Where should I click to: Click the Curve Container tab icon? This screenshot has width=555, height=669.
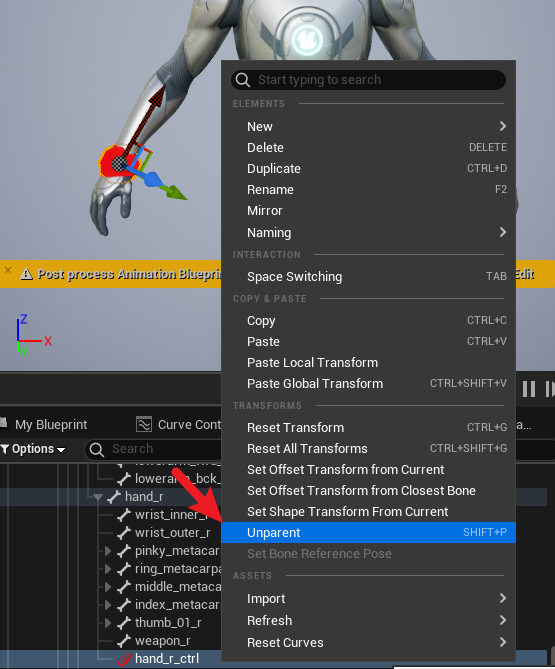click(144, 425)
